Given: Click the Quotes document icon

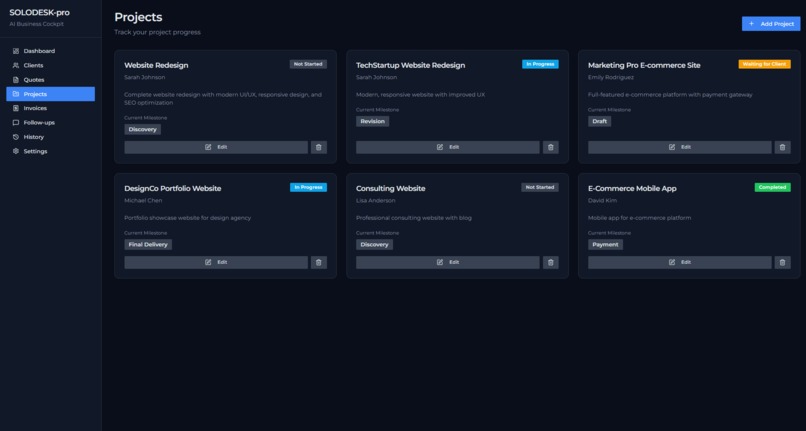Looking at the screenshot, I should (x=15, y=80).
